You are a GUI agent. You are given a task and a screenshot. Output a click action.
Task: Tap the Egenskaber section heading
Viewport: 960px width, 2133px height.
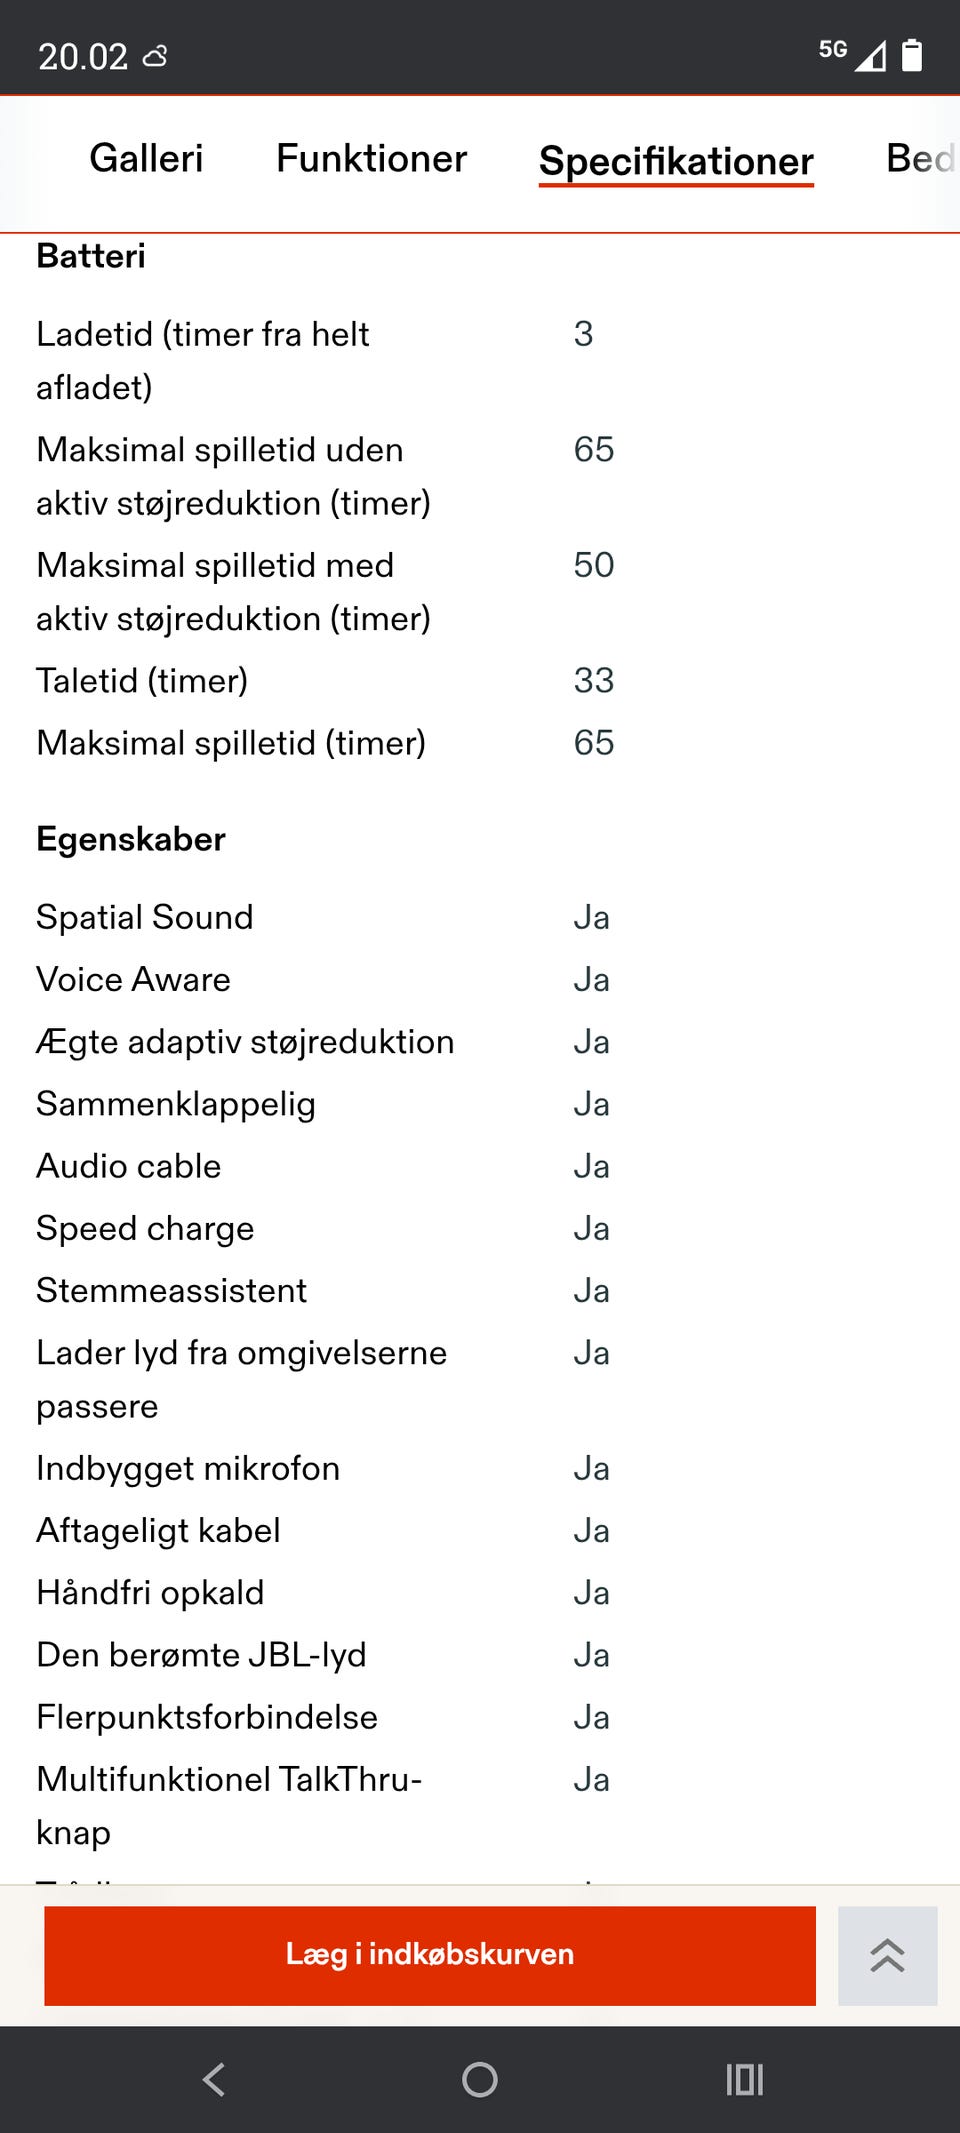coord(131,839)
